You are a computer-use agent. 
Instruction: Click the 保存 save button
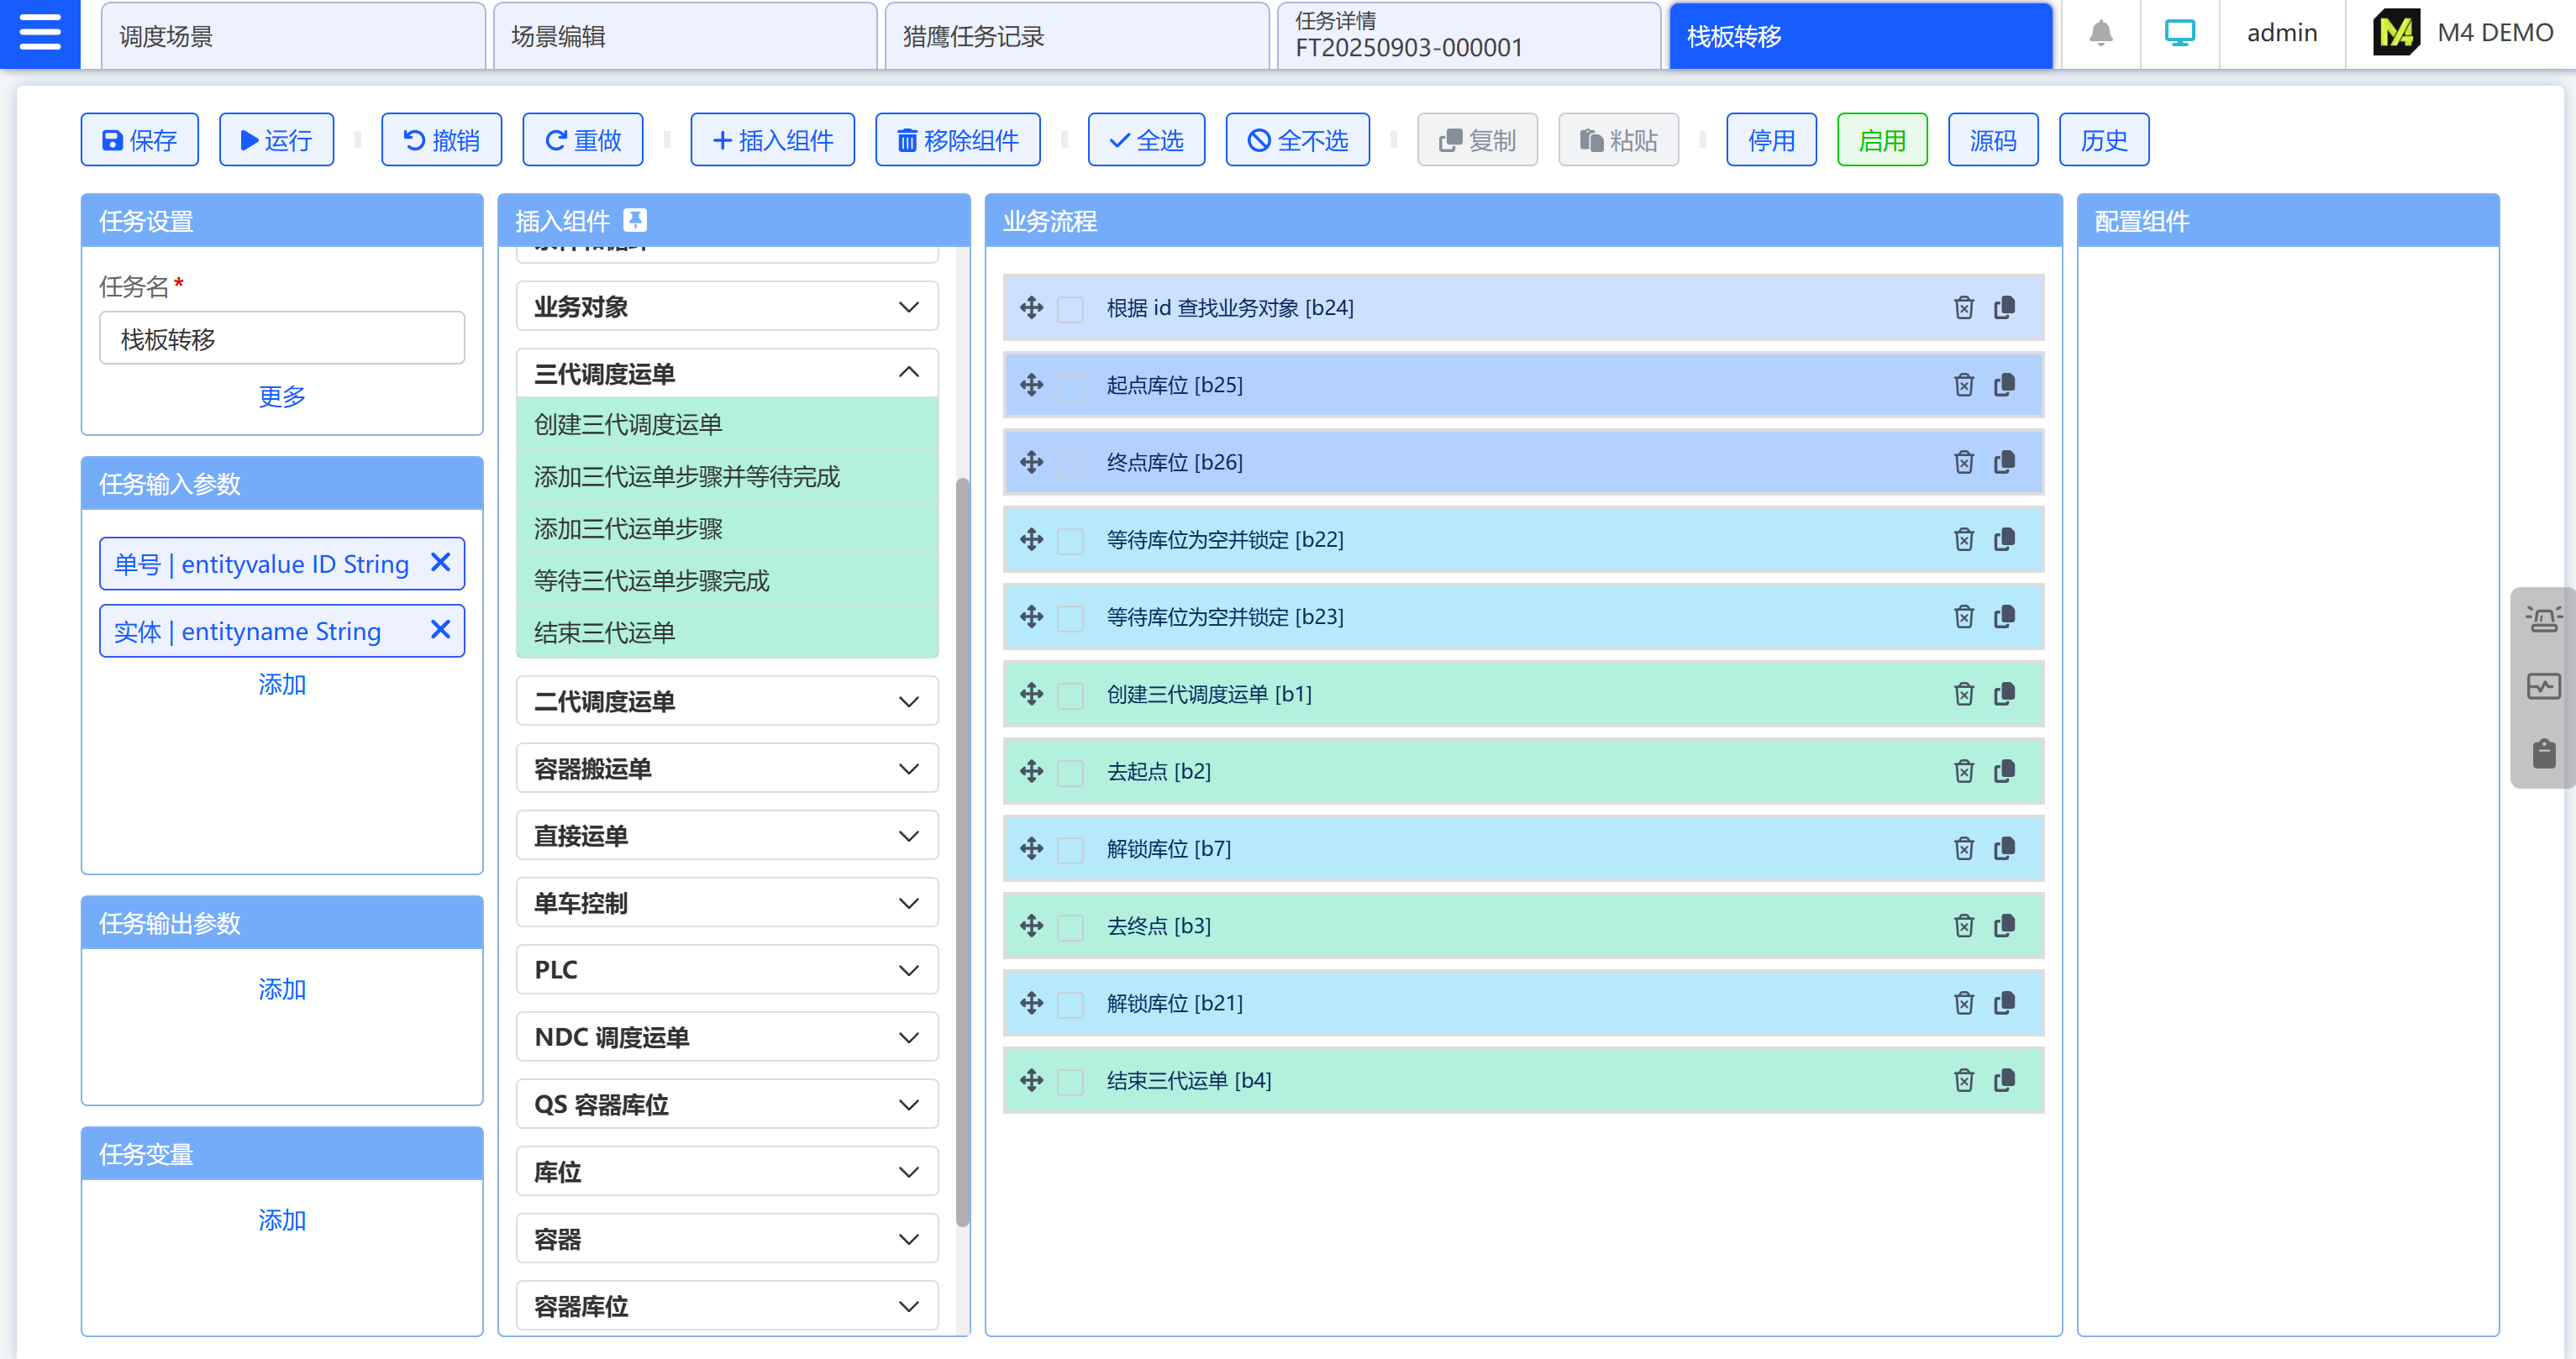[x=140, y=140]
